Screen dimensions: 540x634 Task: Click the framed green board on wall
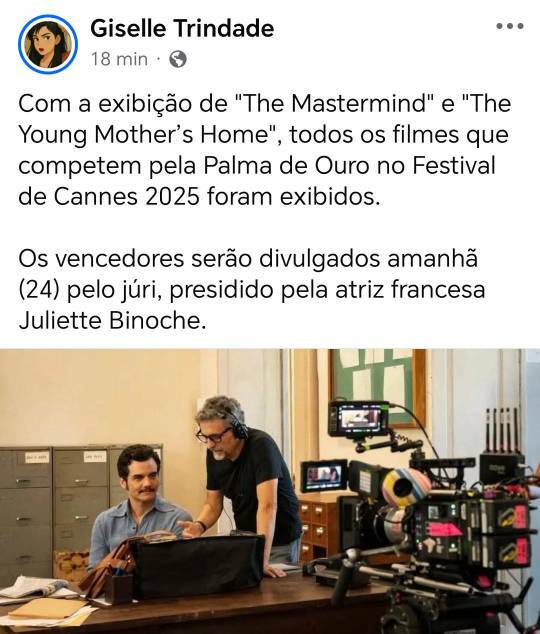378,387
